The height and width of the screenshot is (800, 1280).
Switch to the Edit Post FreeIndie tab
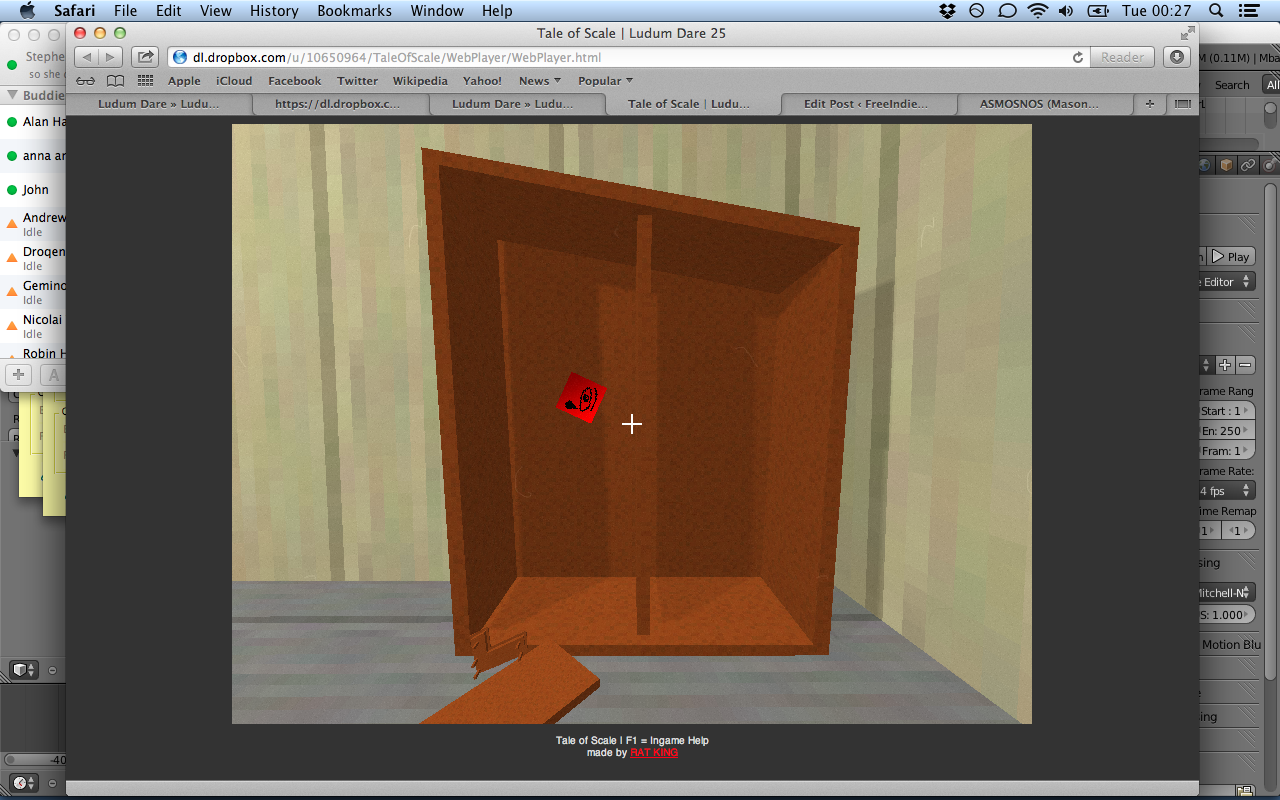(x=865, y=103)
